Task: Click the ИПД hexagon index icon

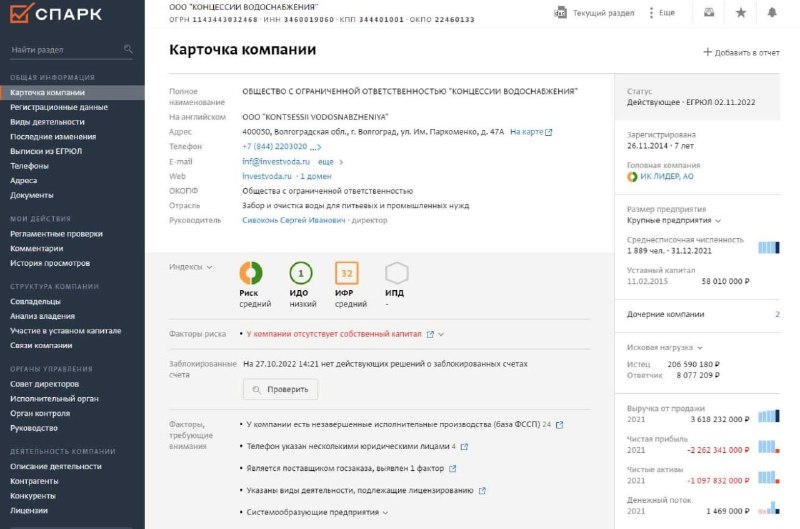Action: [x=396, y=273]
